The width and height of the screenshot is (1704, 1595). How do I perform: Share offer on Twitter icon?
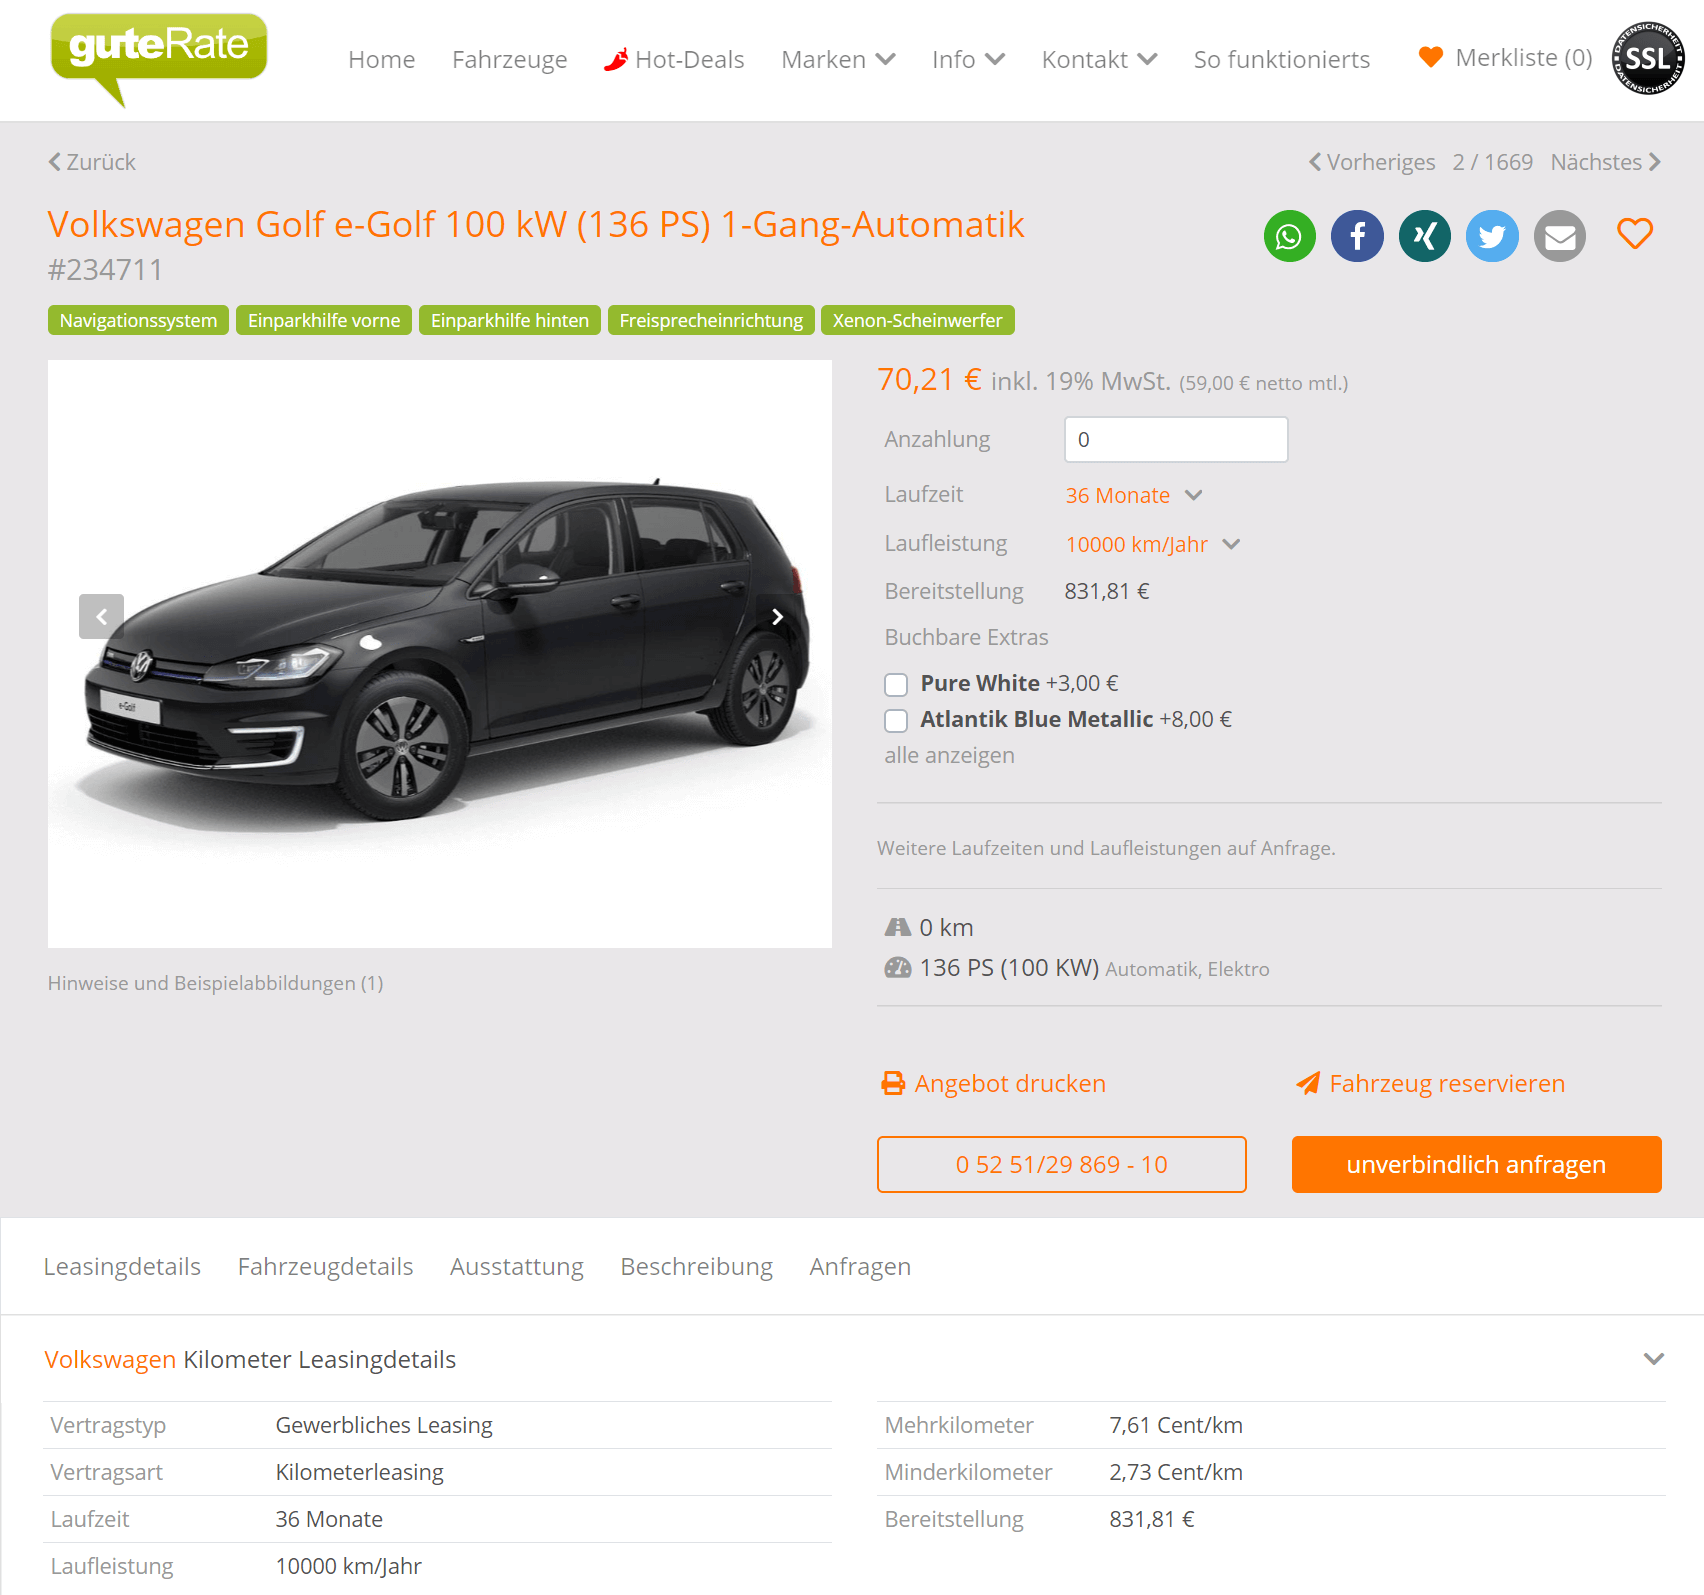click(x=1492, y=236)
